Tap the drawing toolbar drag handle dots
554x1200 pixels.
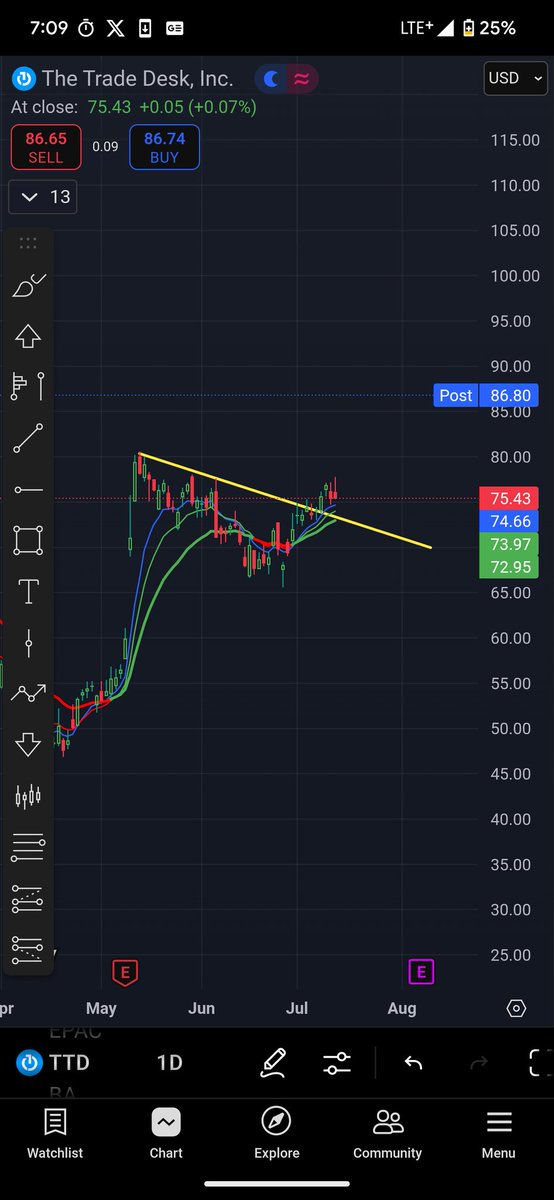(x=28, y=243)
